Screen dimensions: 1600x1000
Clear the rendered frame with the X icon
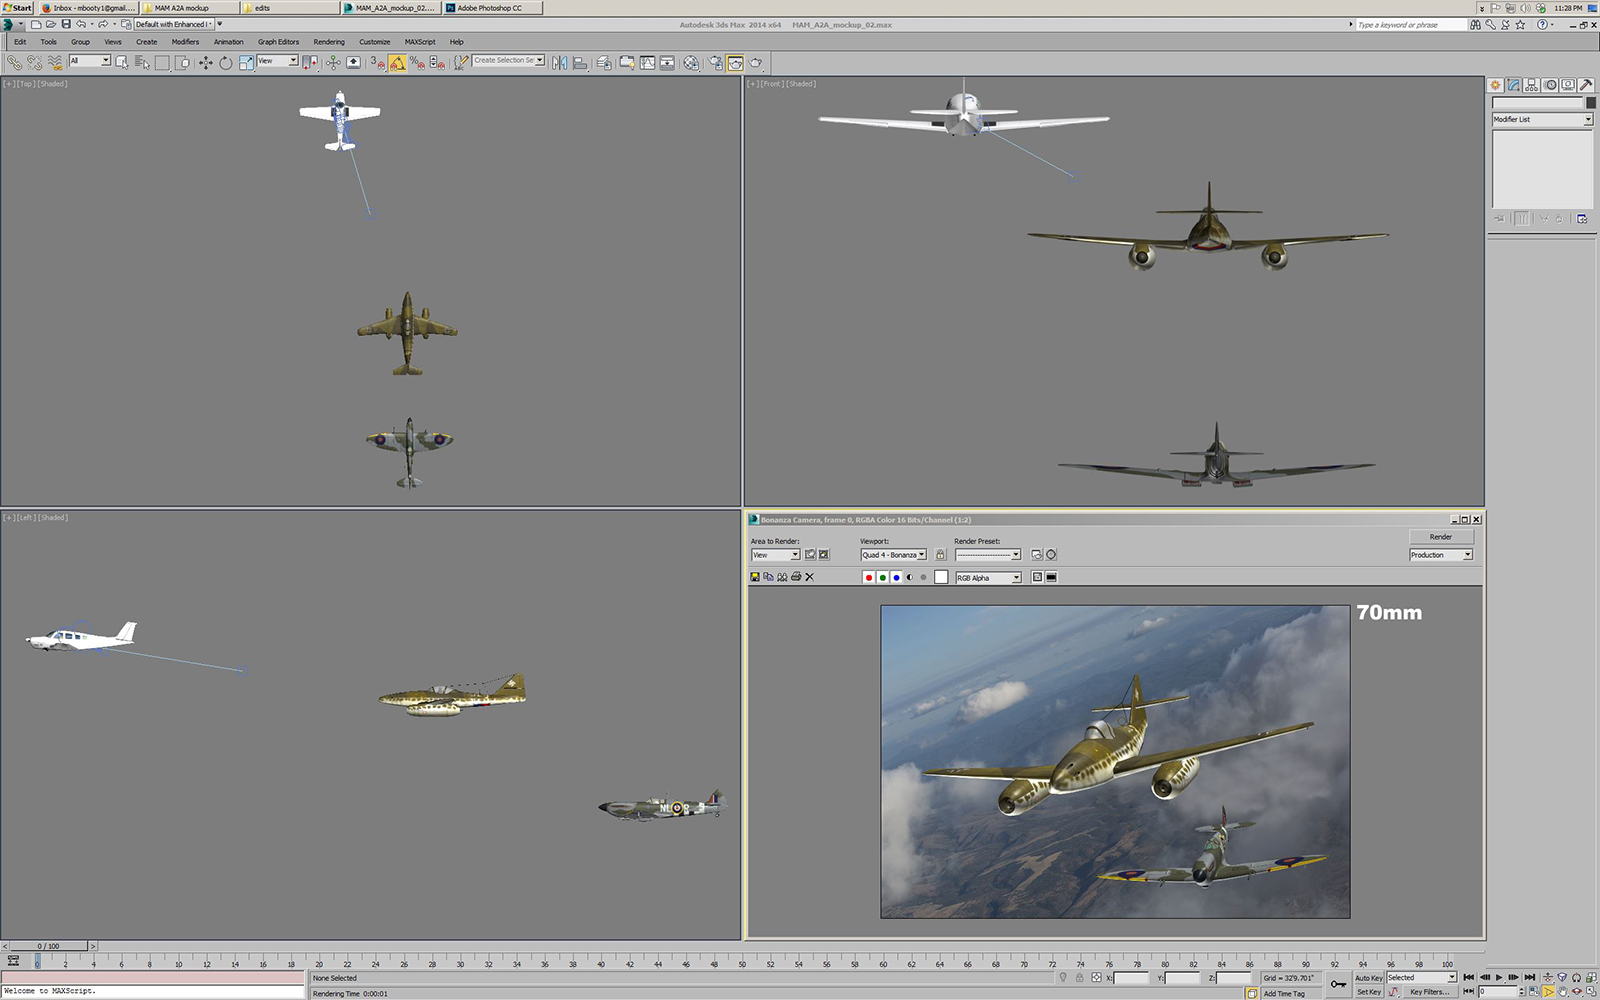pos(810,577)
